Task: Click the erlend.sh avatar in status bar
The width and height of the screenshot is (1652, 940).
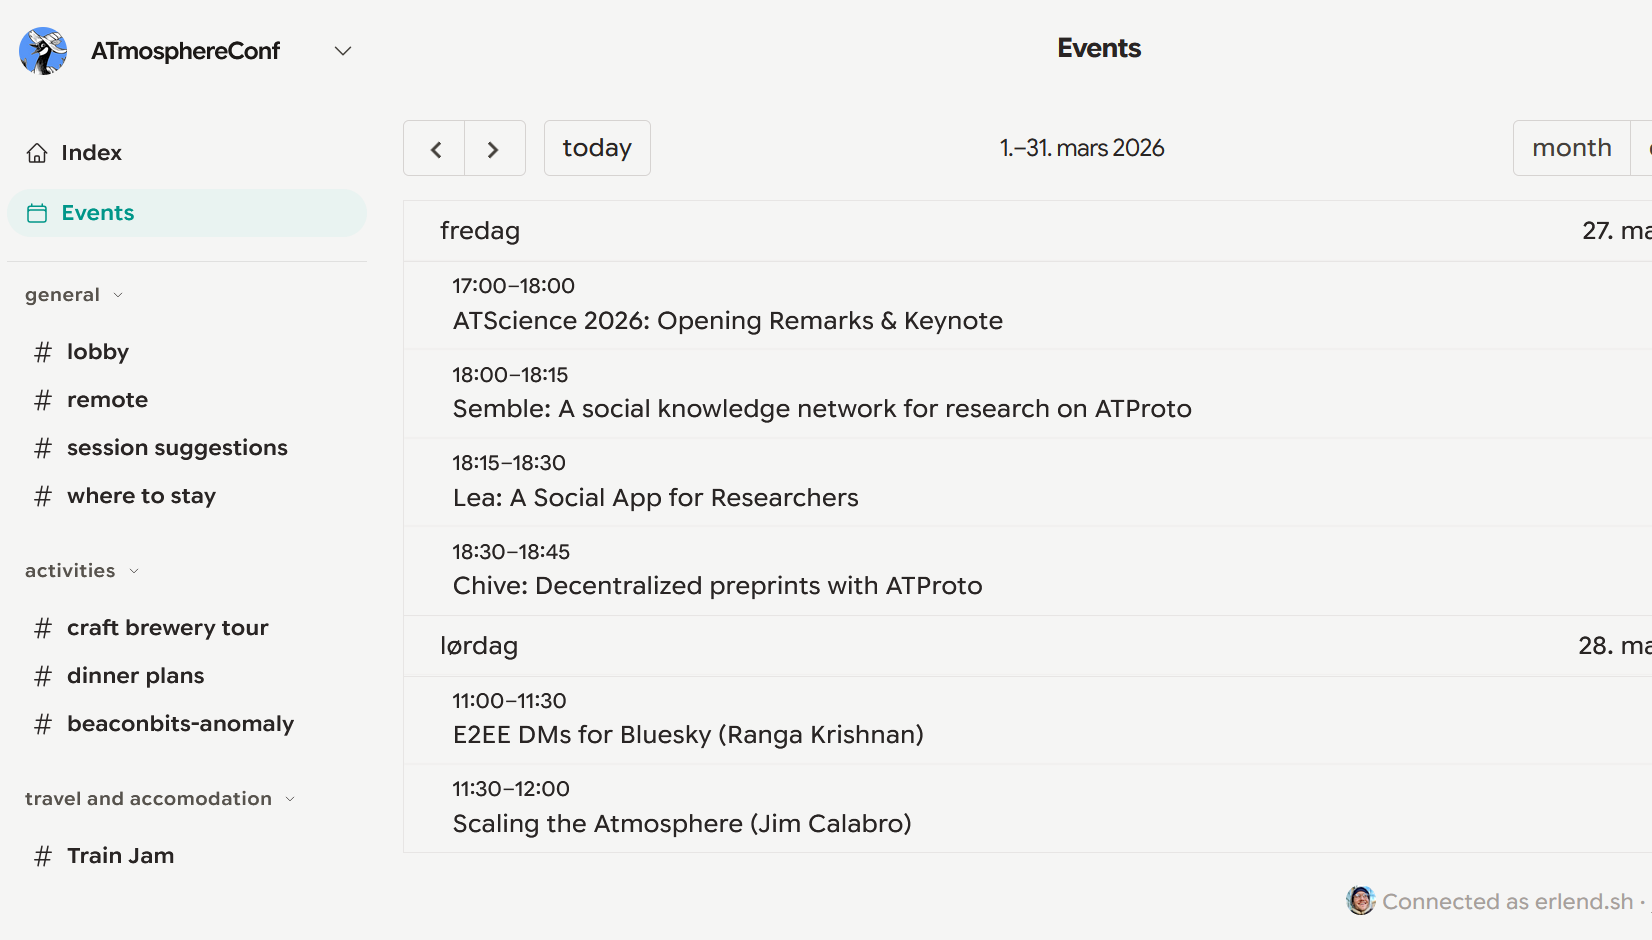Action: click(1360, 901)
